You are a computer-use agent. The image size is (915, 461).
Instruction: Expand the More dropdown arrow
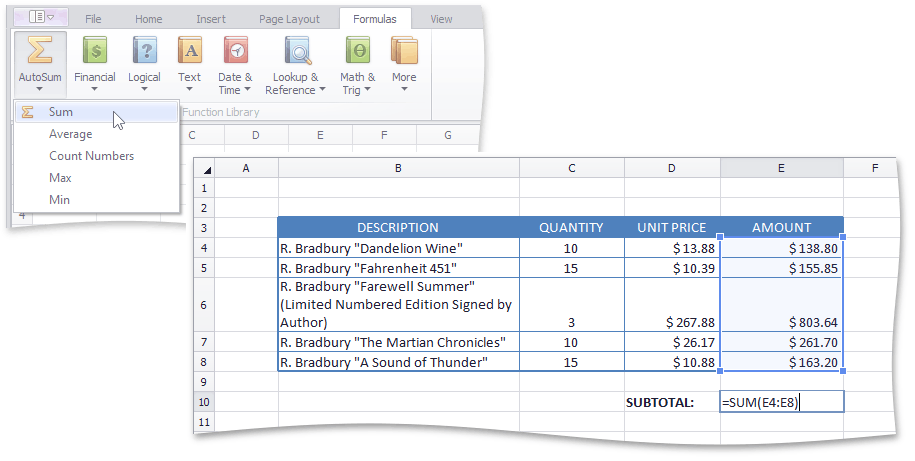coord(404,89)
